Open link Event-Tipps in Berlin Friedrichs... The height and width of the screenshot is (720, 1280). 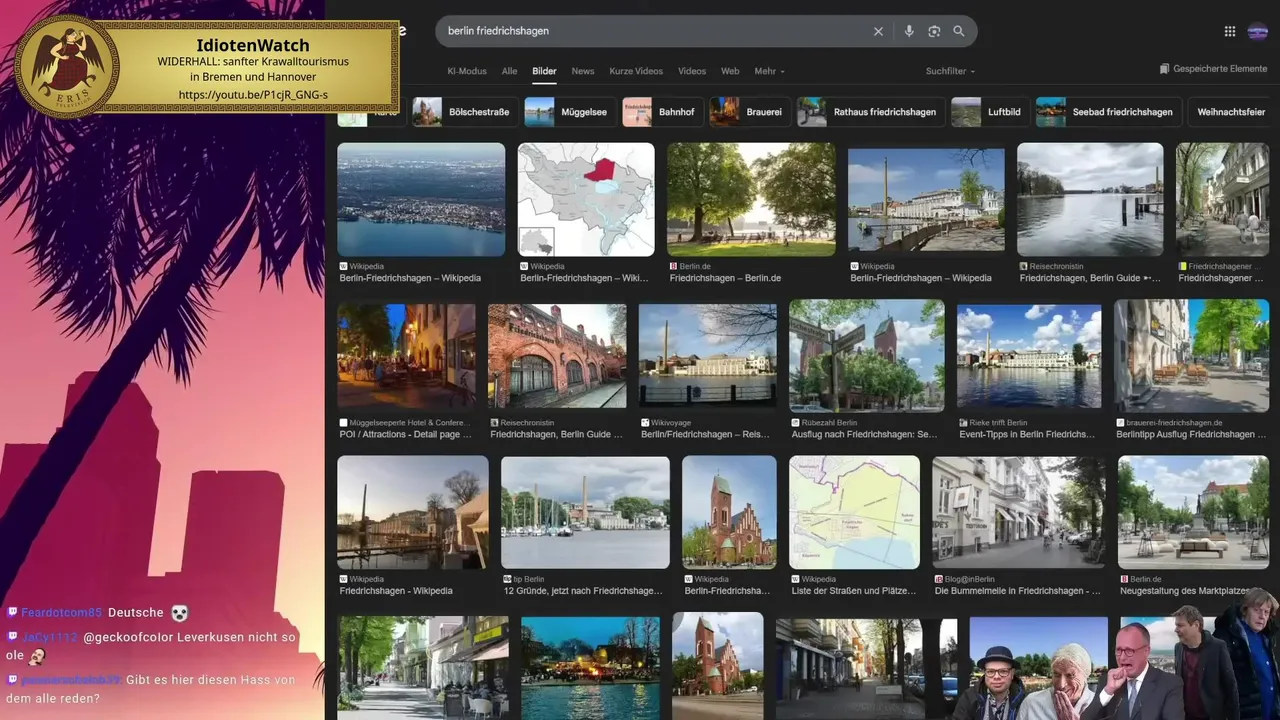(x=1027, y=435)
